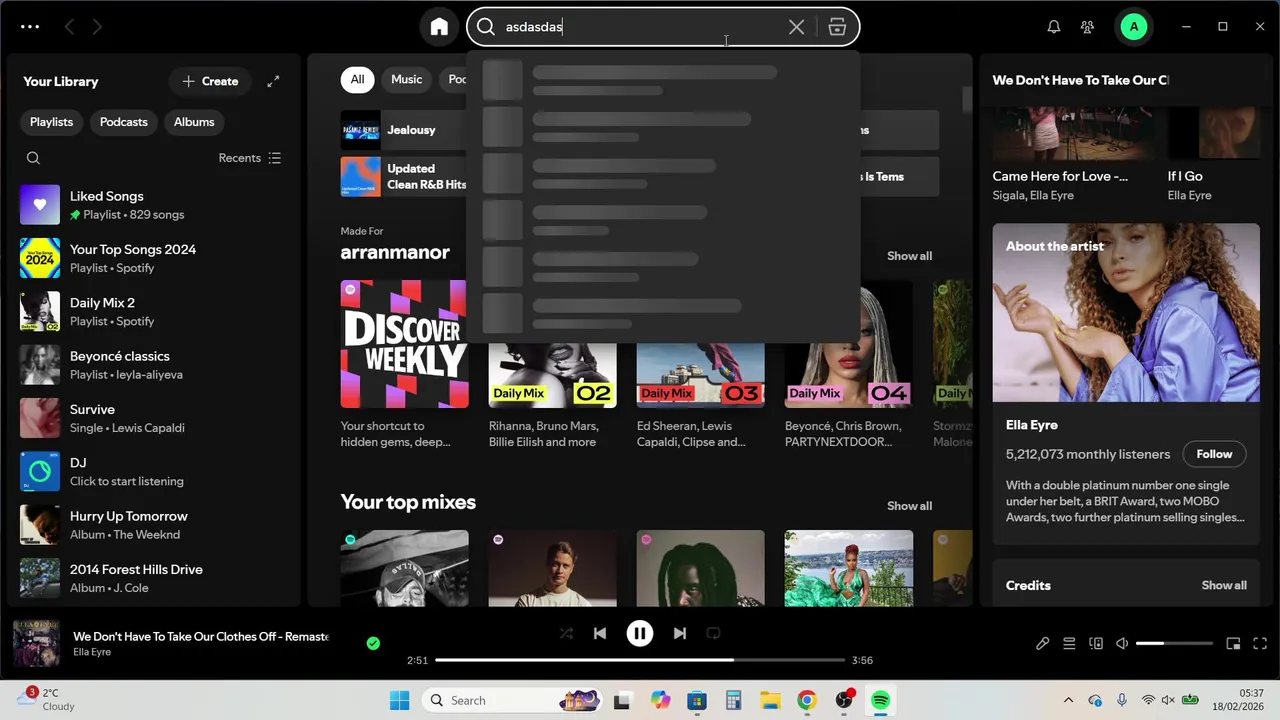Open the Discover Weekly card
Viewport: 1280px width, 720px height.
click(404, 366)
